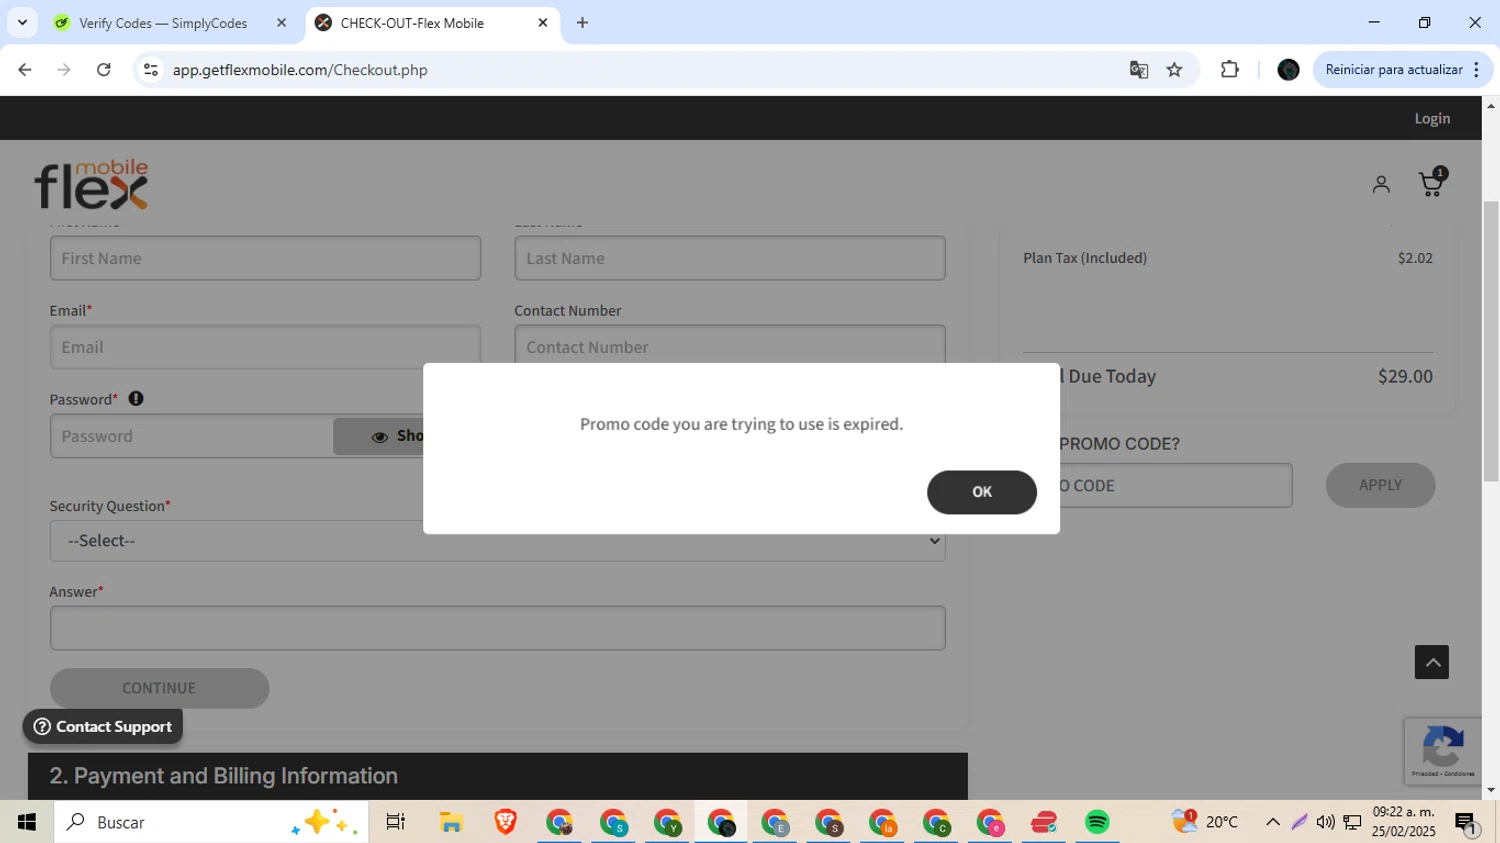Screen dimensions: 1500x843
Task: Bookmark this page with star
Action: click(x=1175, y=70)
